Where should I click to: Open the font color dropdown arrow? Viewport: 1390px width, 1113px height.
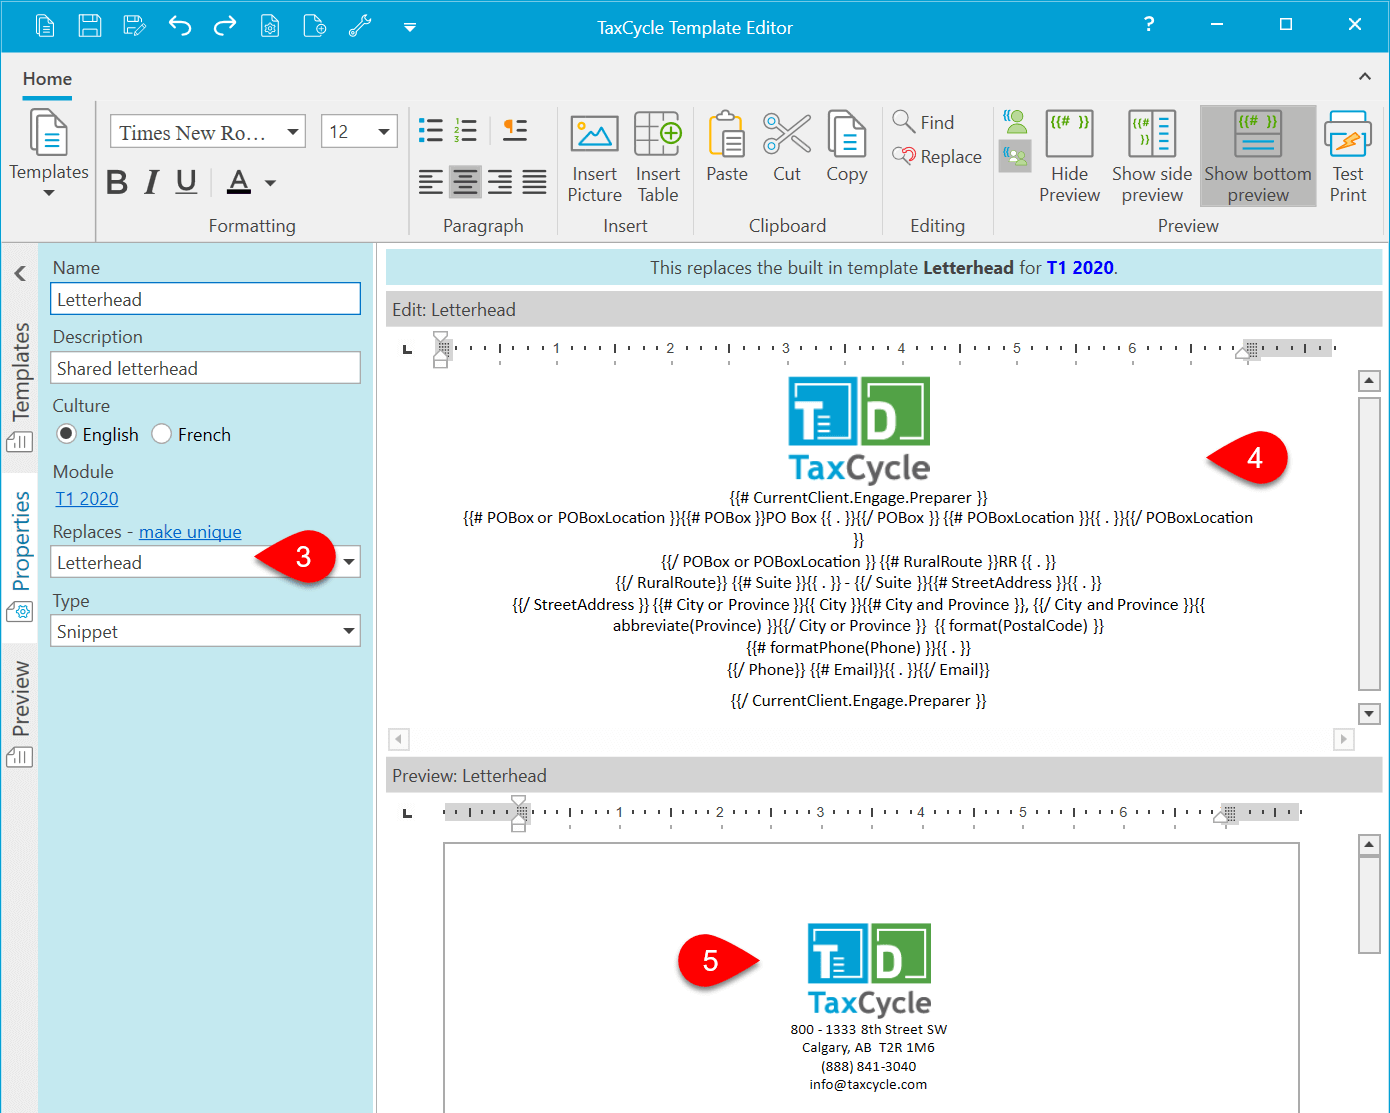(x=270, y=183)
